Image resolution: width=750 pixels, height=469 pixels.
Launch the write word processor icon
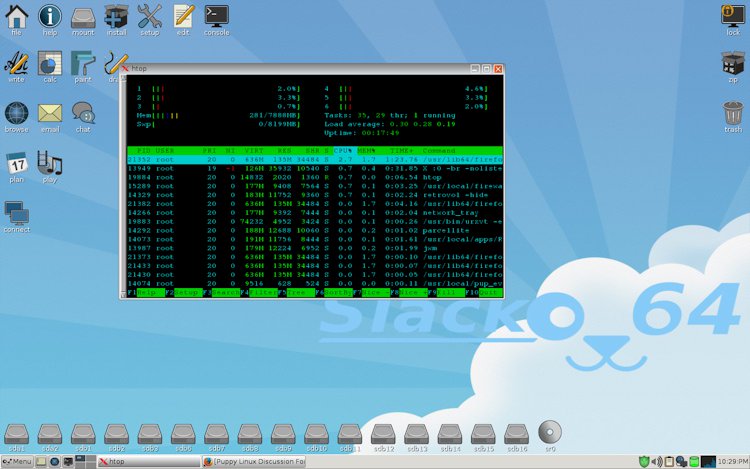click(16, 65)
